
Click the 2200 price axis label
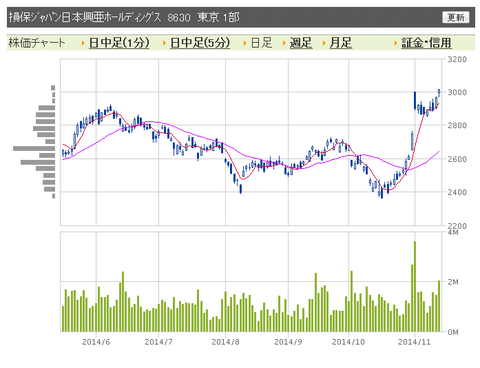click(457, 226)
